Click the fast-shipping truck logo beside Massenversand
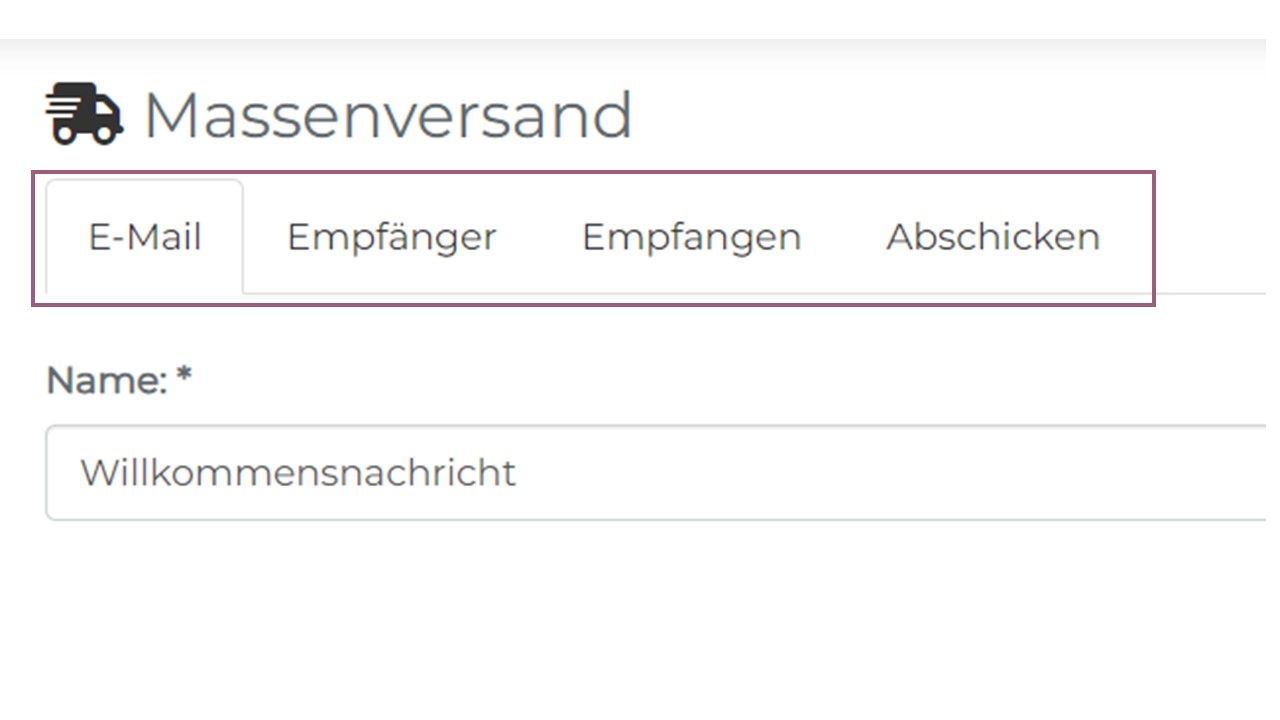This screenshot has width=1280, height=720. (84, 114)
